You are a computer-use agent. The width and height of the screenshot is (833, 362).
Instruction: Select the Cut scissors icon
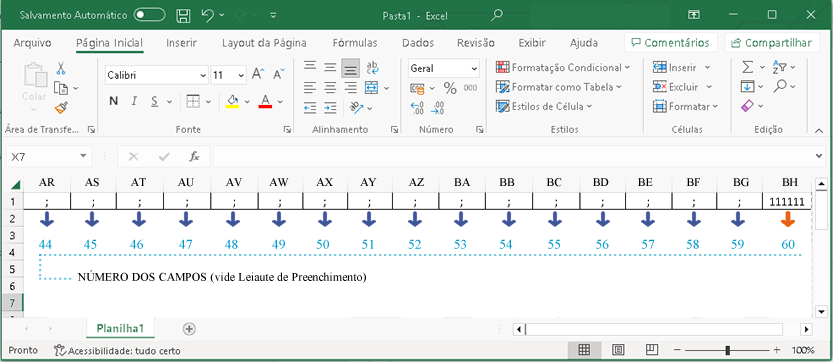pyautogui.click(x=61, y=69)
